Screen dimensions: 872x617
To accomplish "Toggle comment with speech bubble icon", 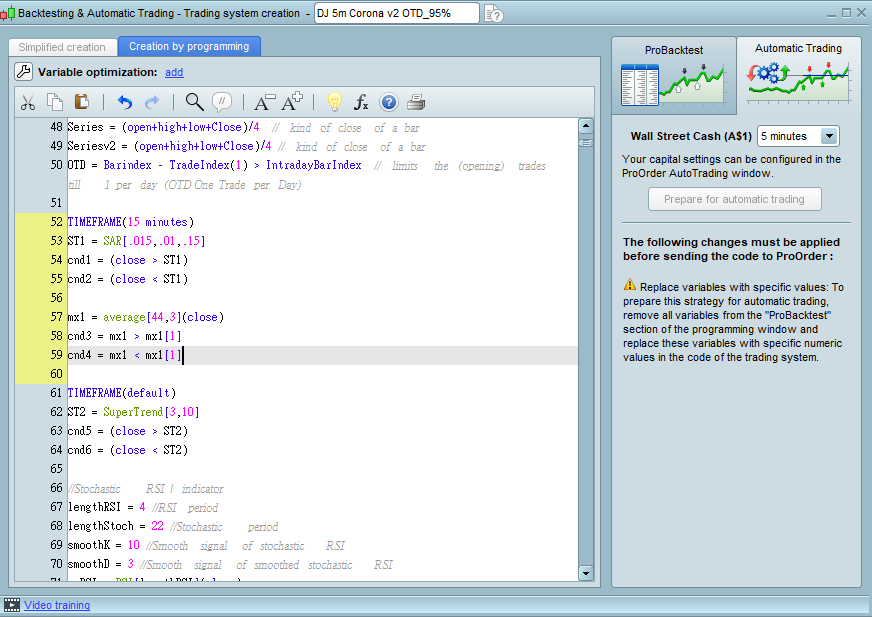I will point(222,102).
